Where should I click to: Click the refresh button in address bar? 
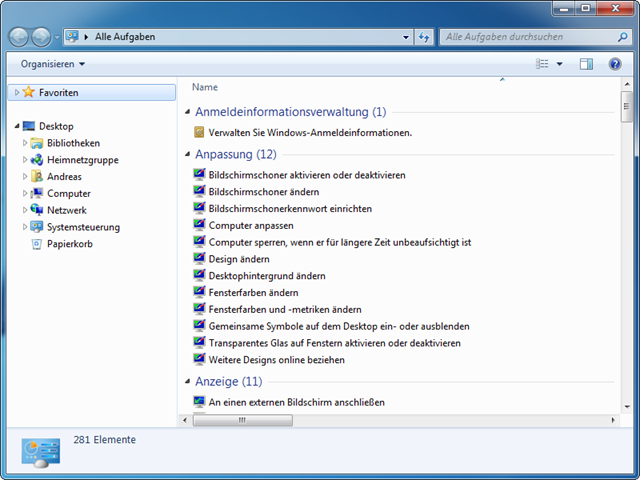coord(423,37)
